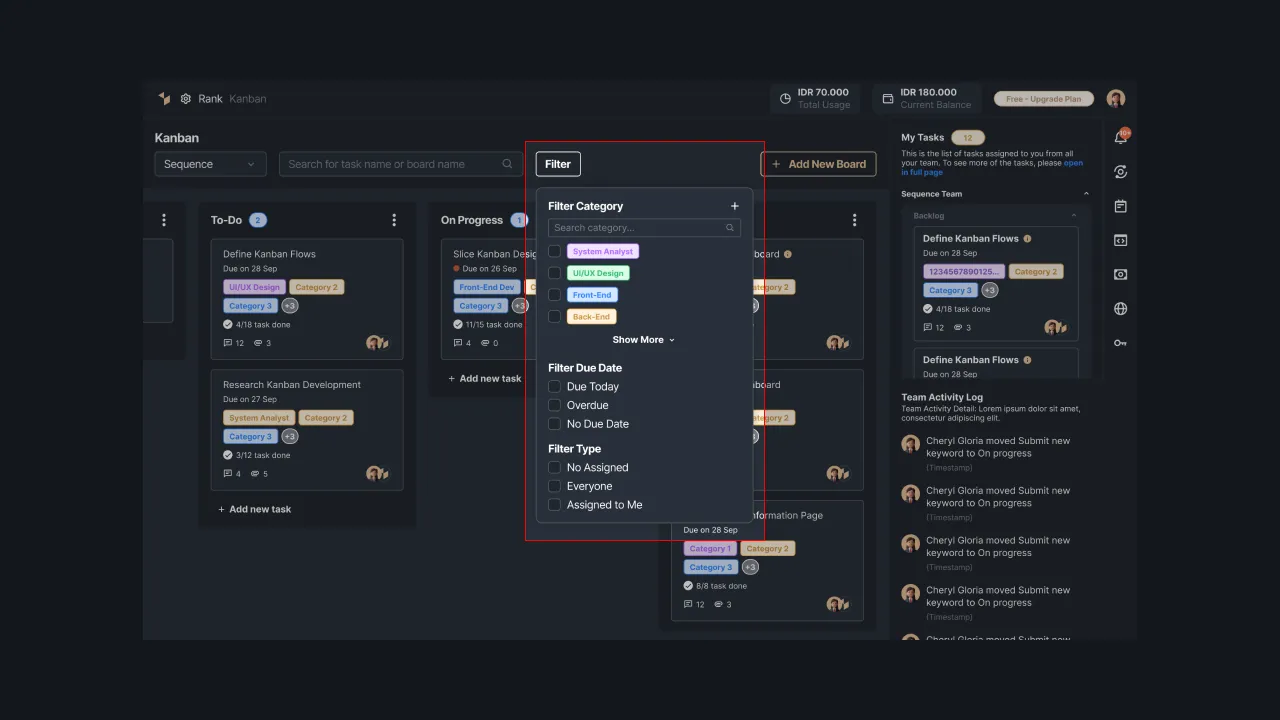The height and width of the screenshot is (720, 1280).
Task: Click attachments icon on Research Kanban Development card
Action: click(x=255, y=474)
